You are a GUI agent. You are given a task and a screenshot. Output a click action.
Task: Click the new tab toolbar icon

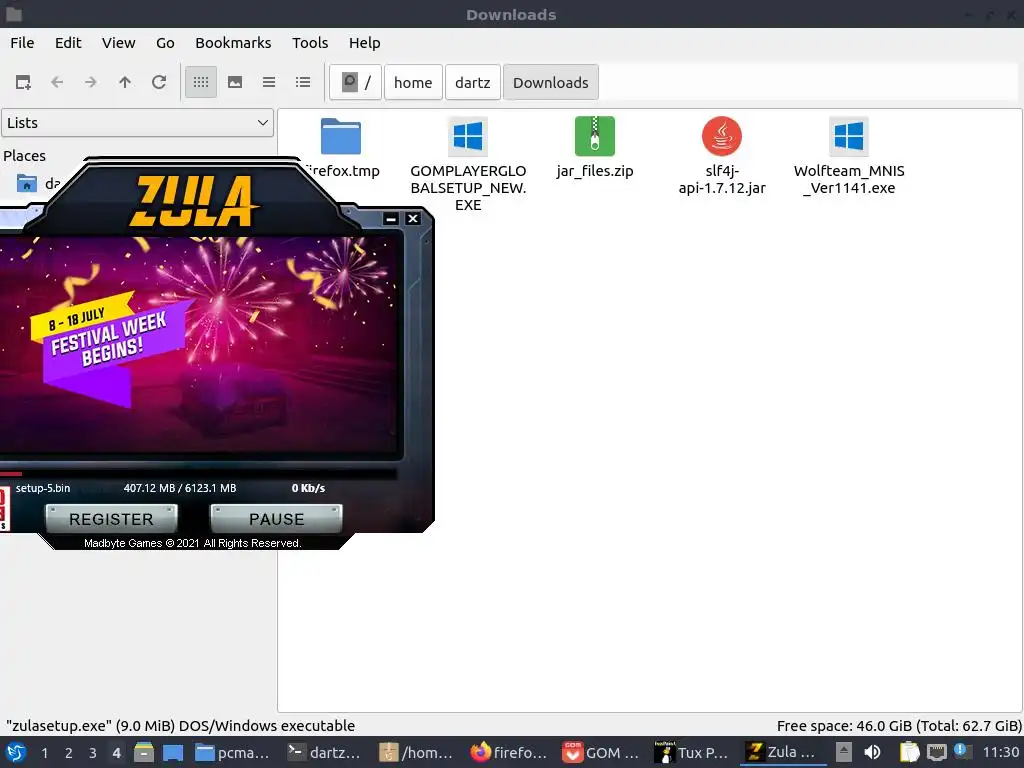coord(24,82)
